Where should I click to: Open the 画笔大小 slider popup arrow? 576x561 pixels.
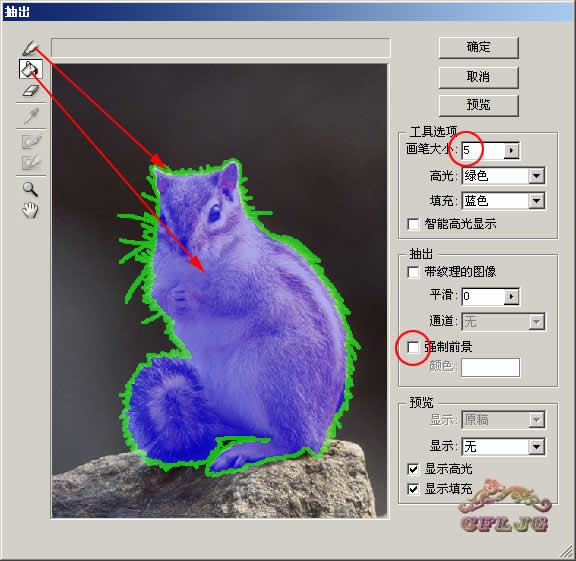coord(511,150)
